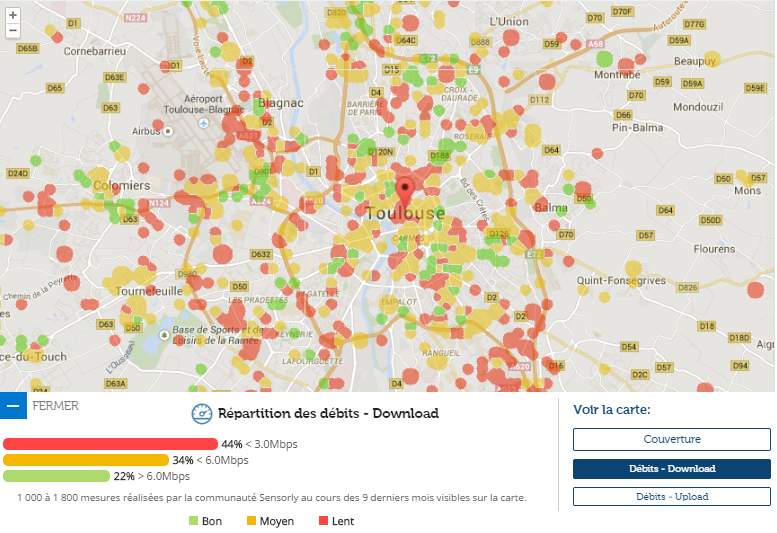Click the Mons town label
777x533 pixels.
click(747, 191)
